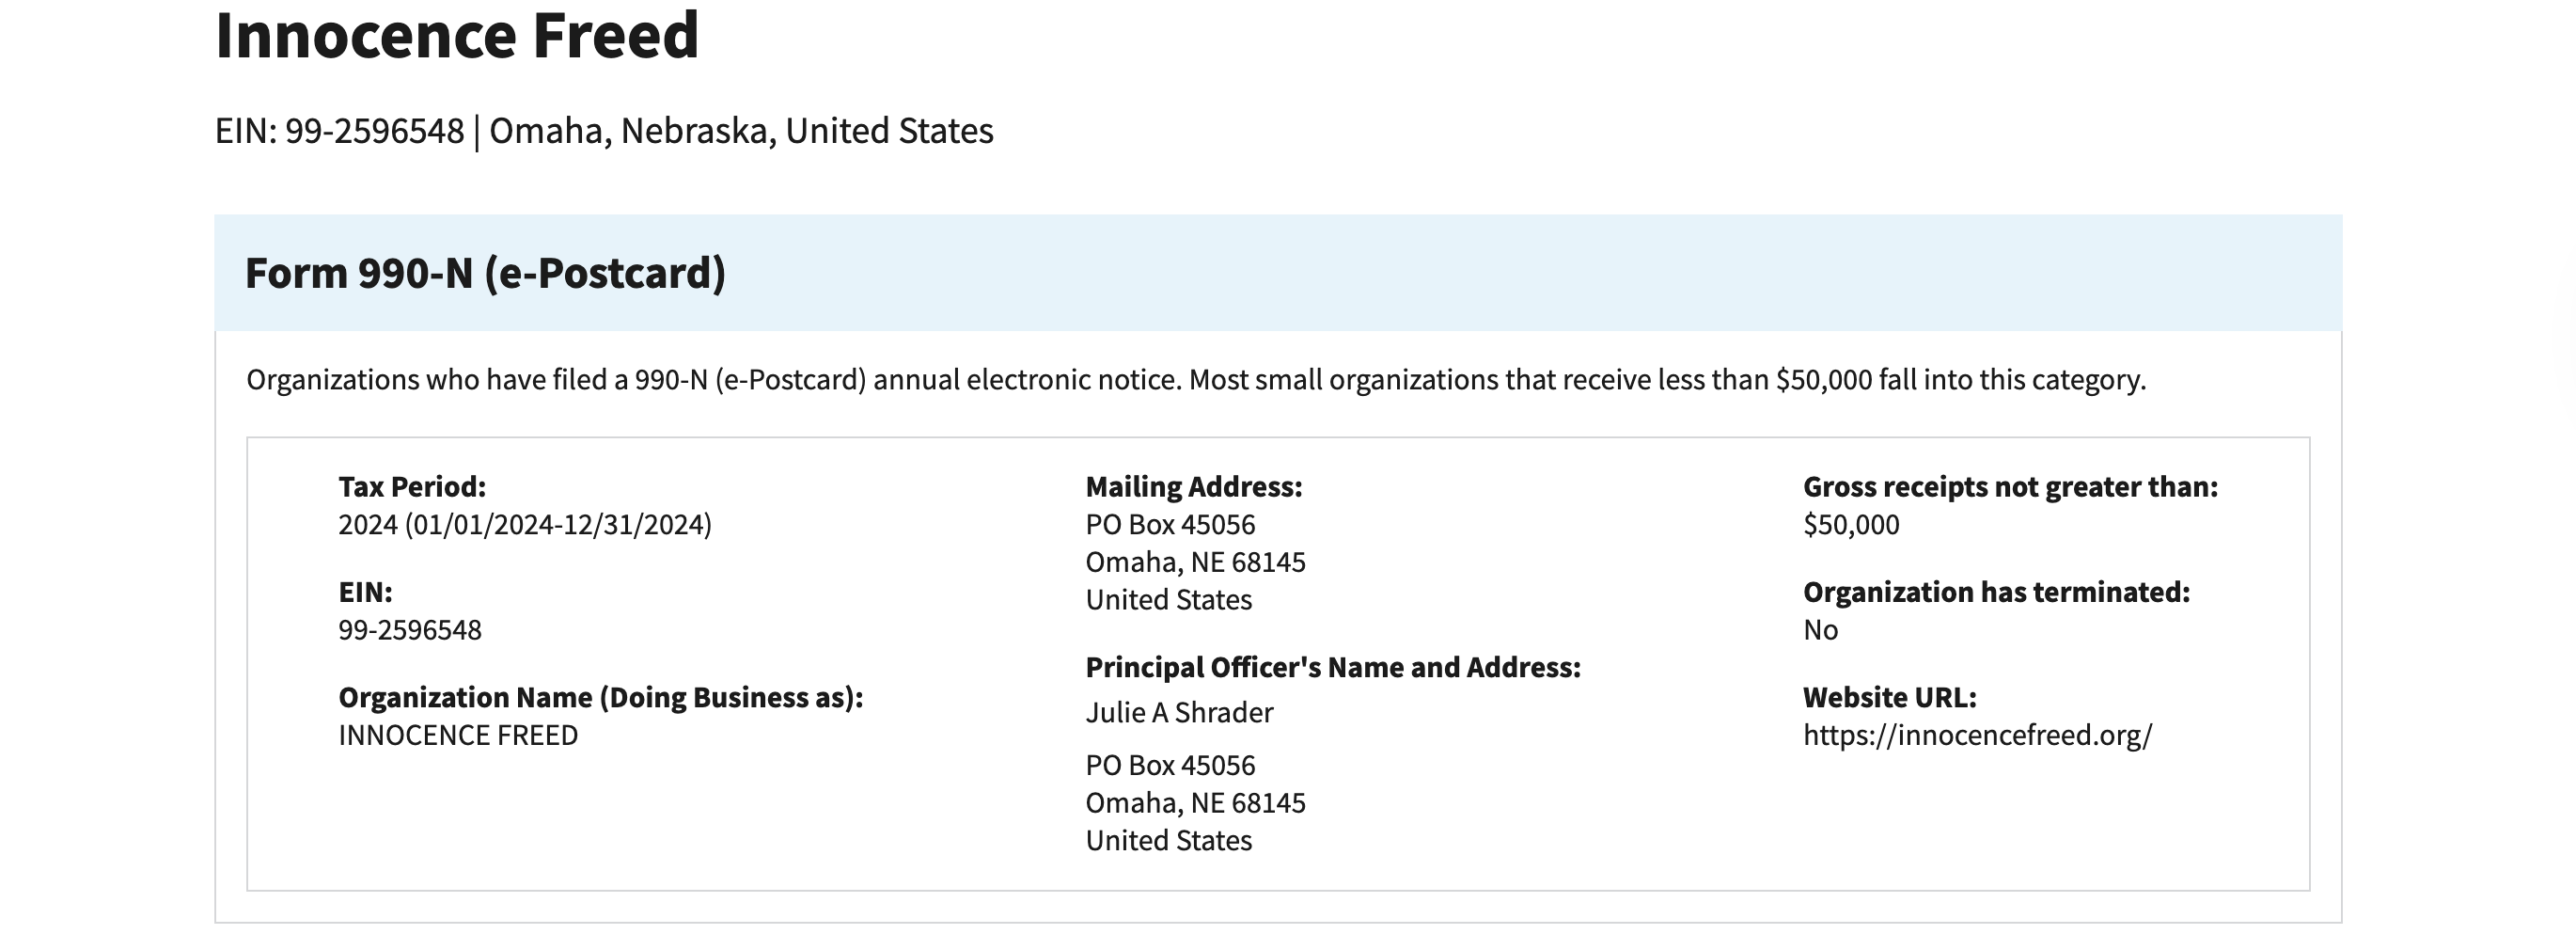Select the INNOCENCE FREED organization name value
Viewport: 2576px width, 950px height.
click(x=458, y=736)
